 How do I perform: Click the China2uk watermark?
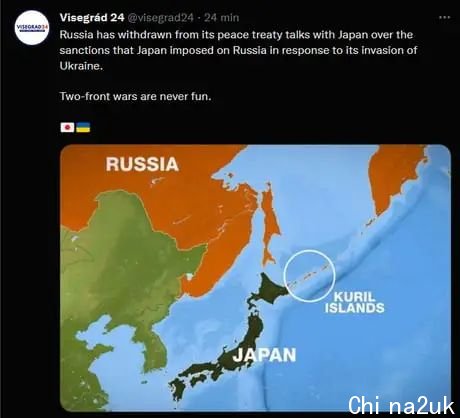click(x=401, y=406)
